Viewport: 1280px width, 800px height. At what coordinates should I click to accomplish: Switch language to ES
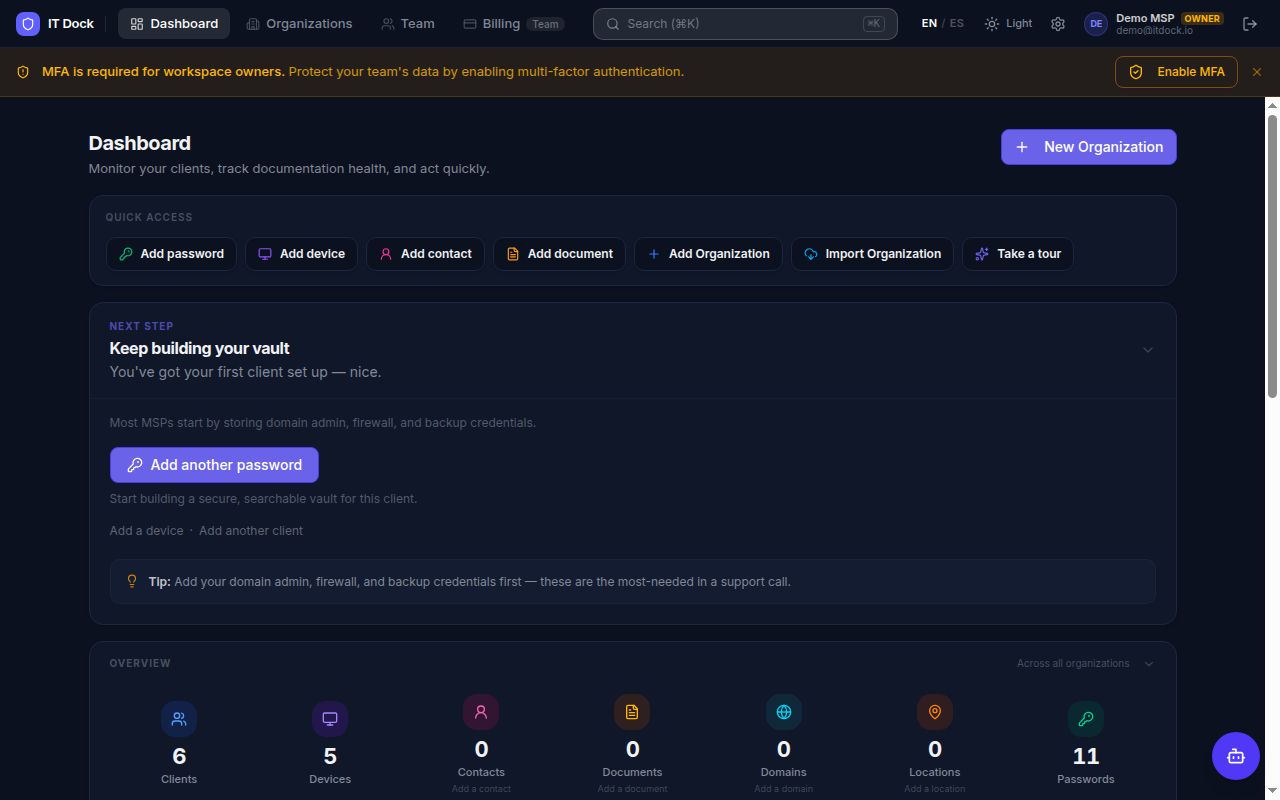(x=957, y=24)
